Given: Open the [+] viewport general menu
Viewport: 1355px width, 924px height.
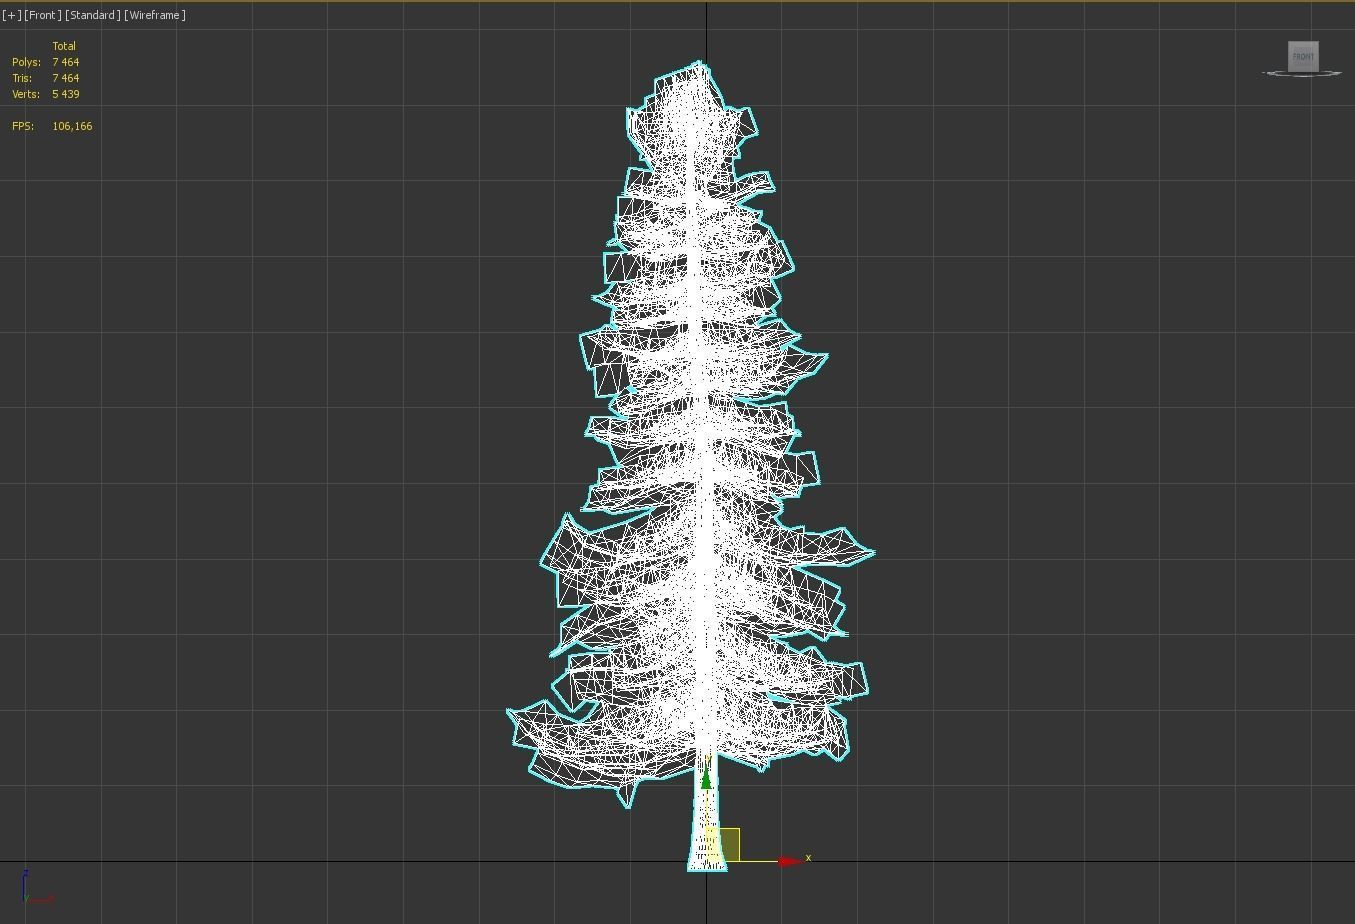Looking at the screenshot, I should [x=11, y=15].
